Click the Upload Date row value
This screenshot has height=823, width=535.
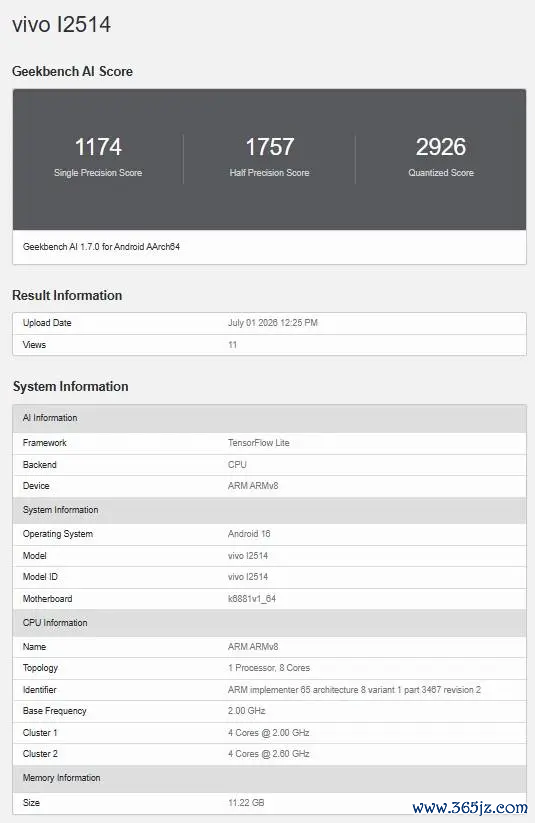point(272,323)
